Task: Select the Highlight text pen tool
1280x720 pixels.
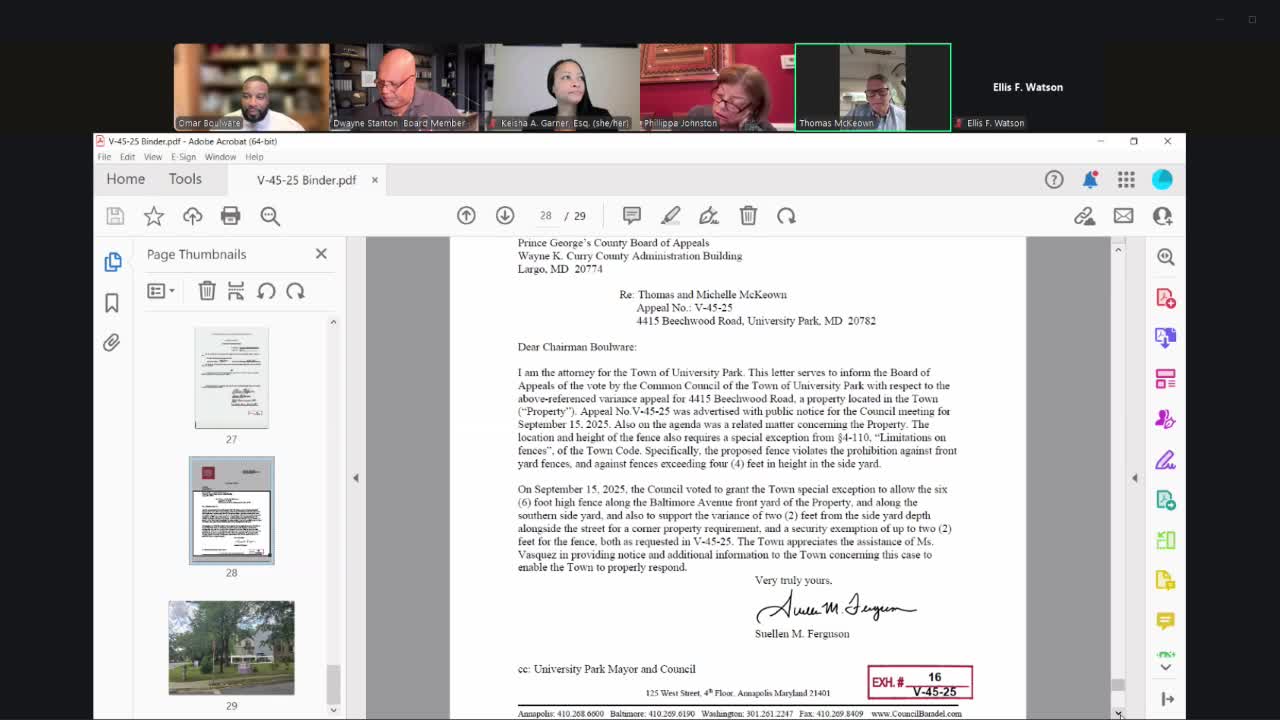Action: tap(670, 216)
